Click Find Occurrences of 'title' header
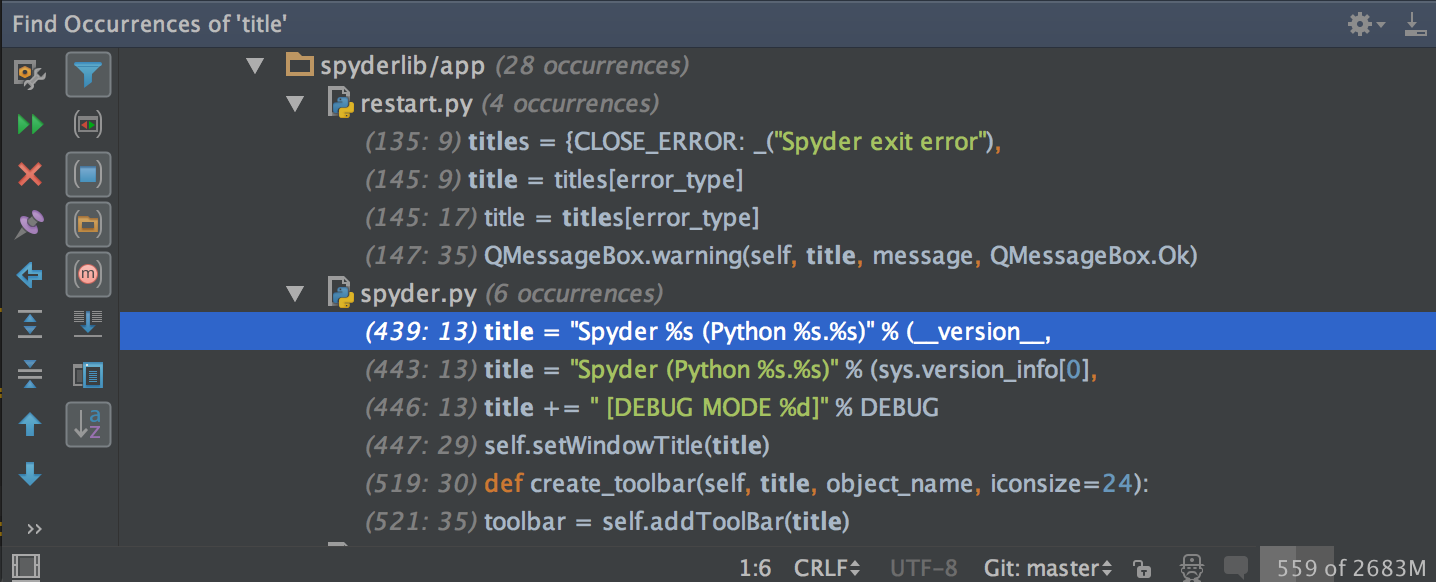The width and height of the screenshot is (1436, 582). point(150,24)
